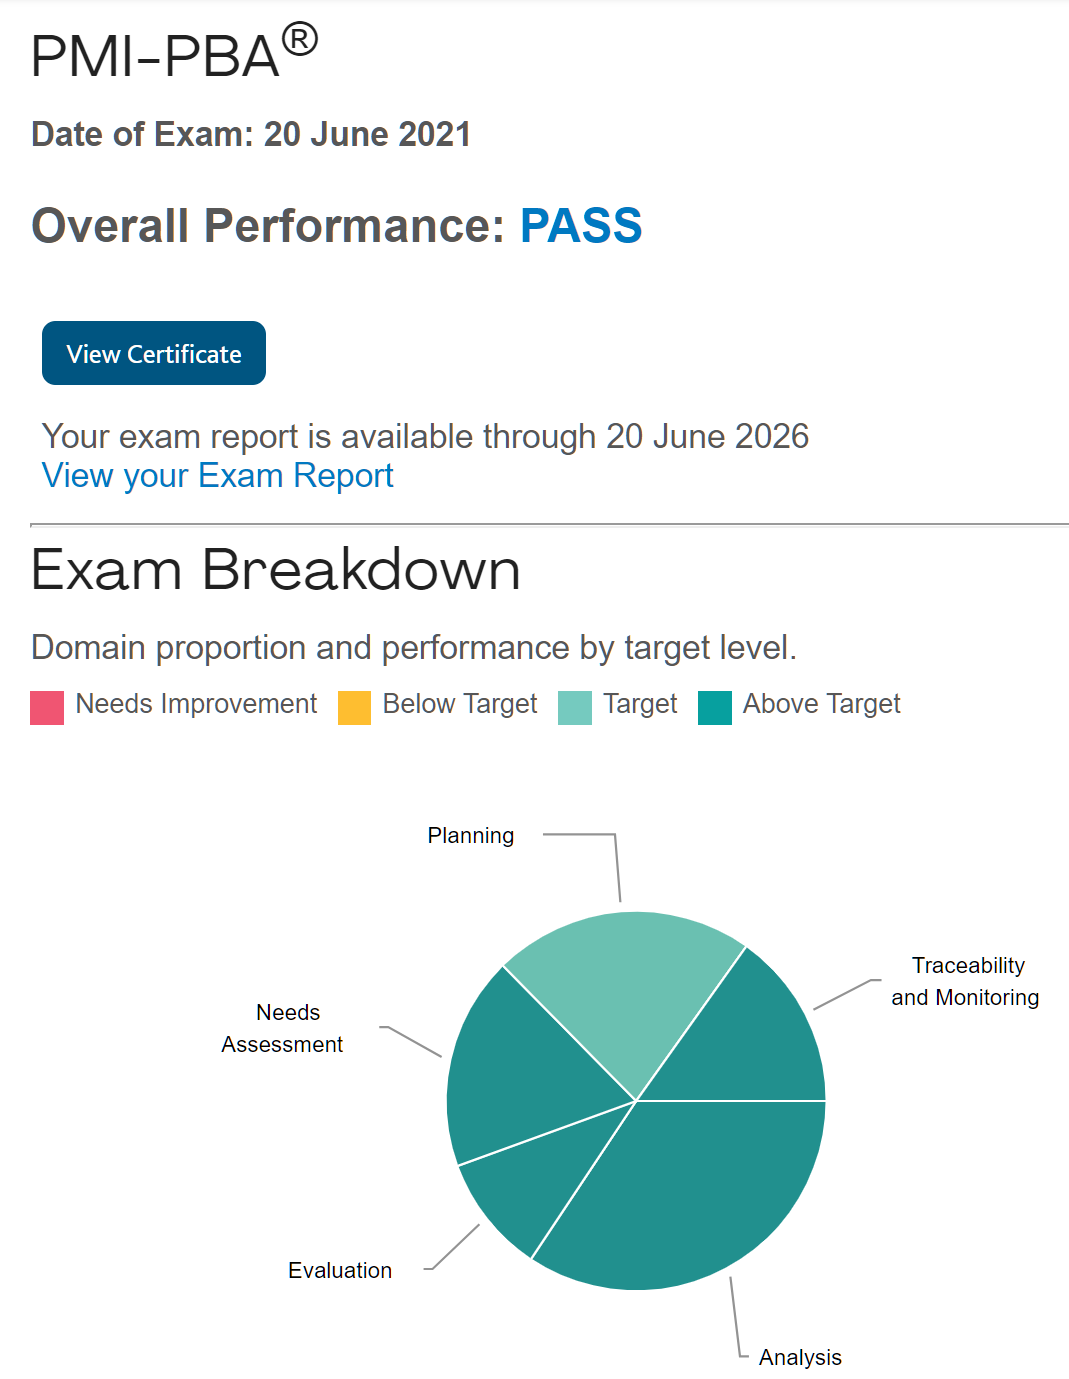Click the dark teal Above Target swatch
Image resolution: width=1069 pixels, height=1379 pixels.
pyautogui.click(x=715, y=707)
